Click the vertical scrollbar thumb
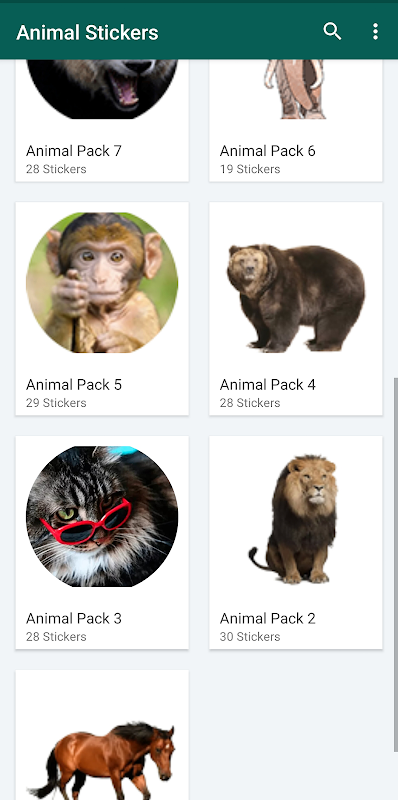The image size is (398, 800). (396, 565)
